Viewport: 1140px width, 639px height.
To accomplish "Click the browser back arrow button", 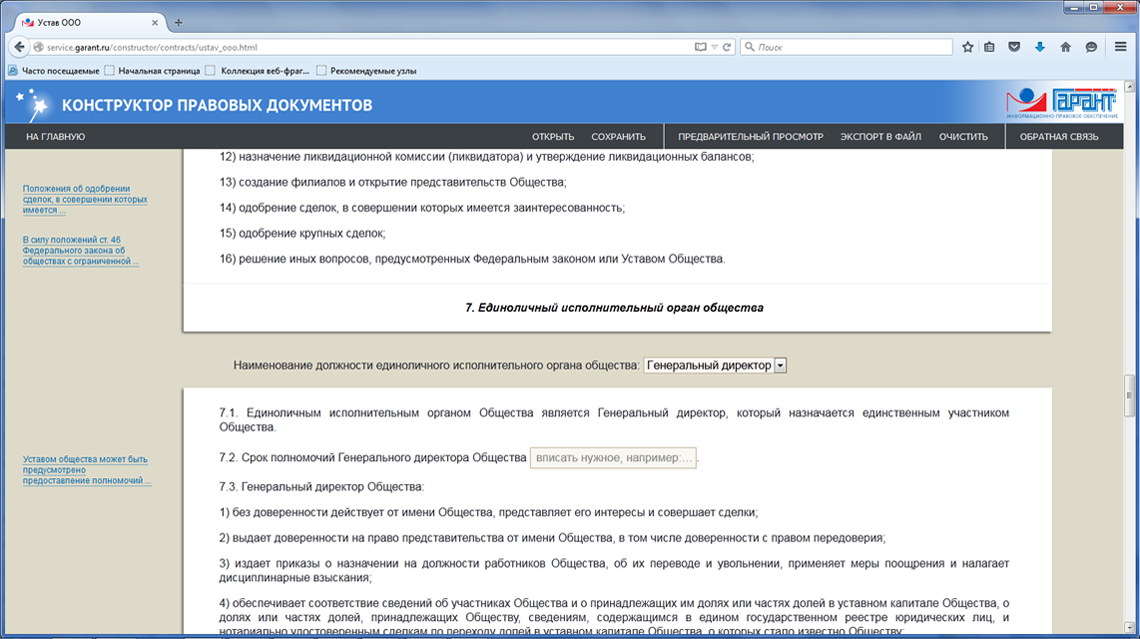I will (x=20, y=47).
